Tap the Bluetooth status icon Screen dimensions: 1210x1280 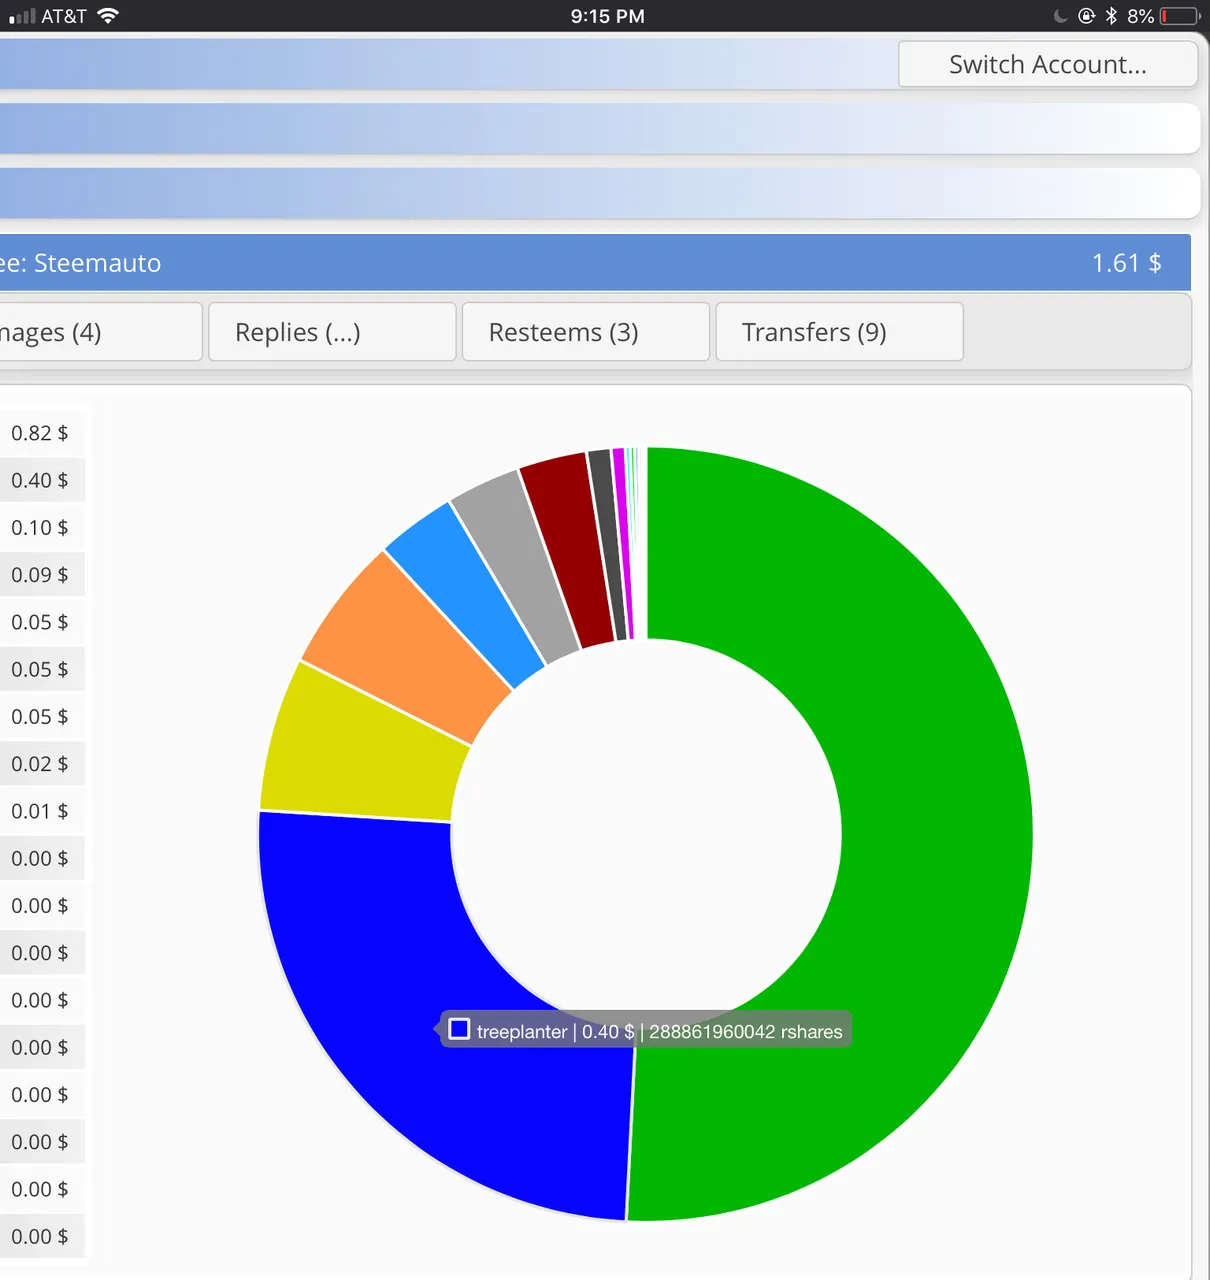click(x=1111, y=15)
